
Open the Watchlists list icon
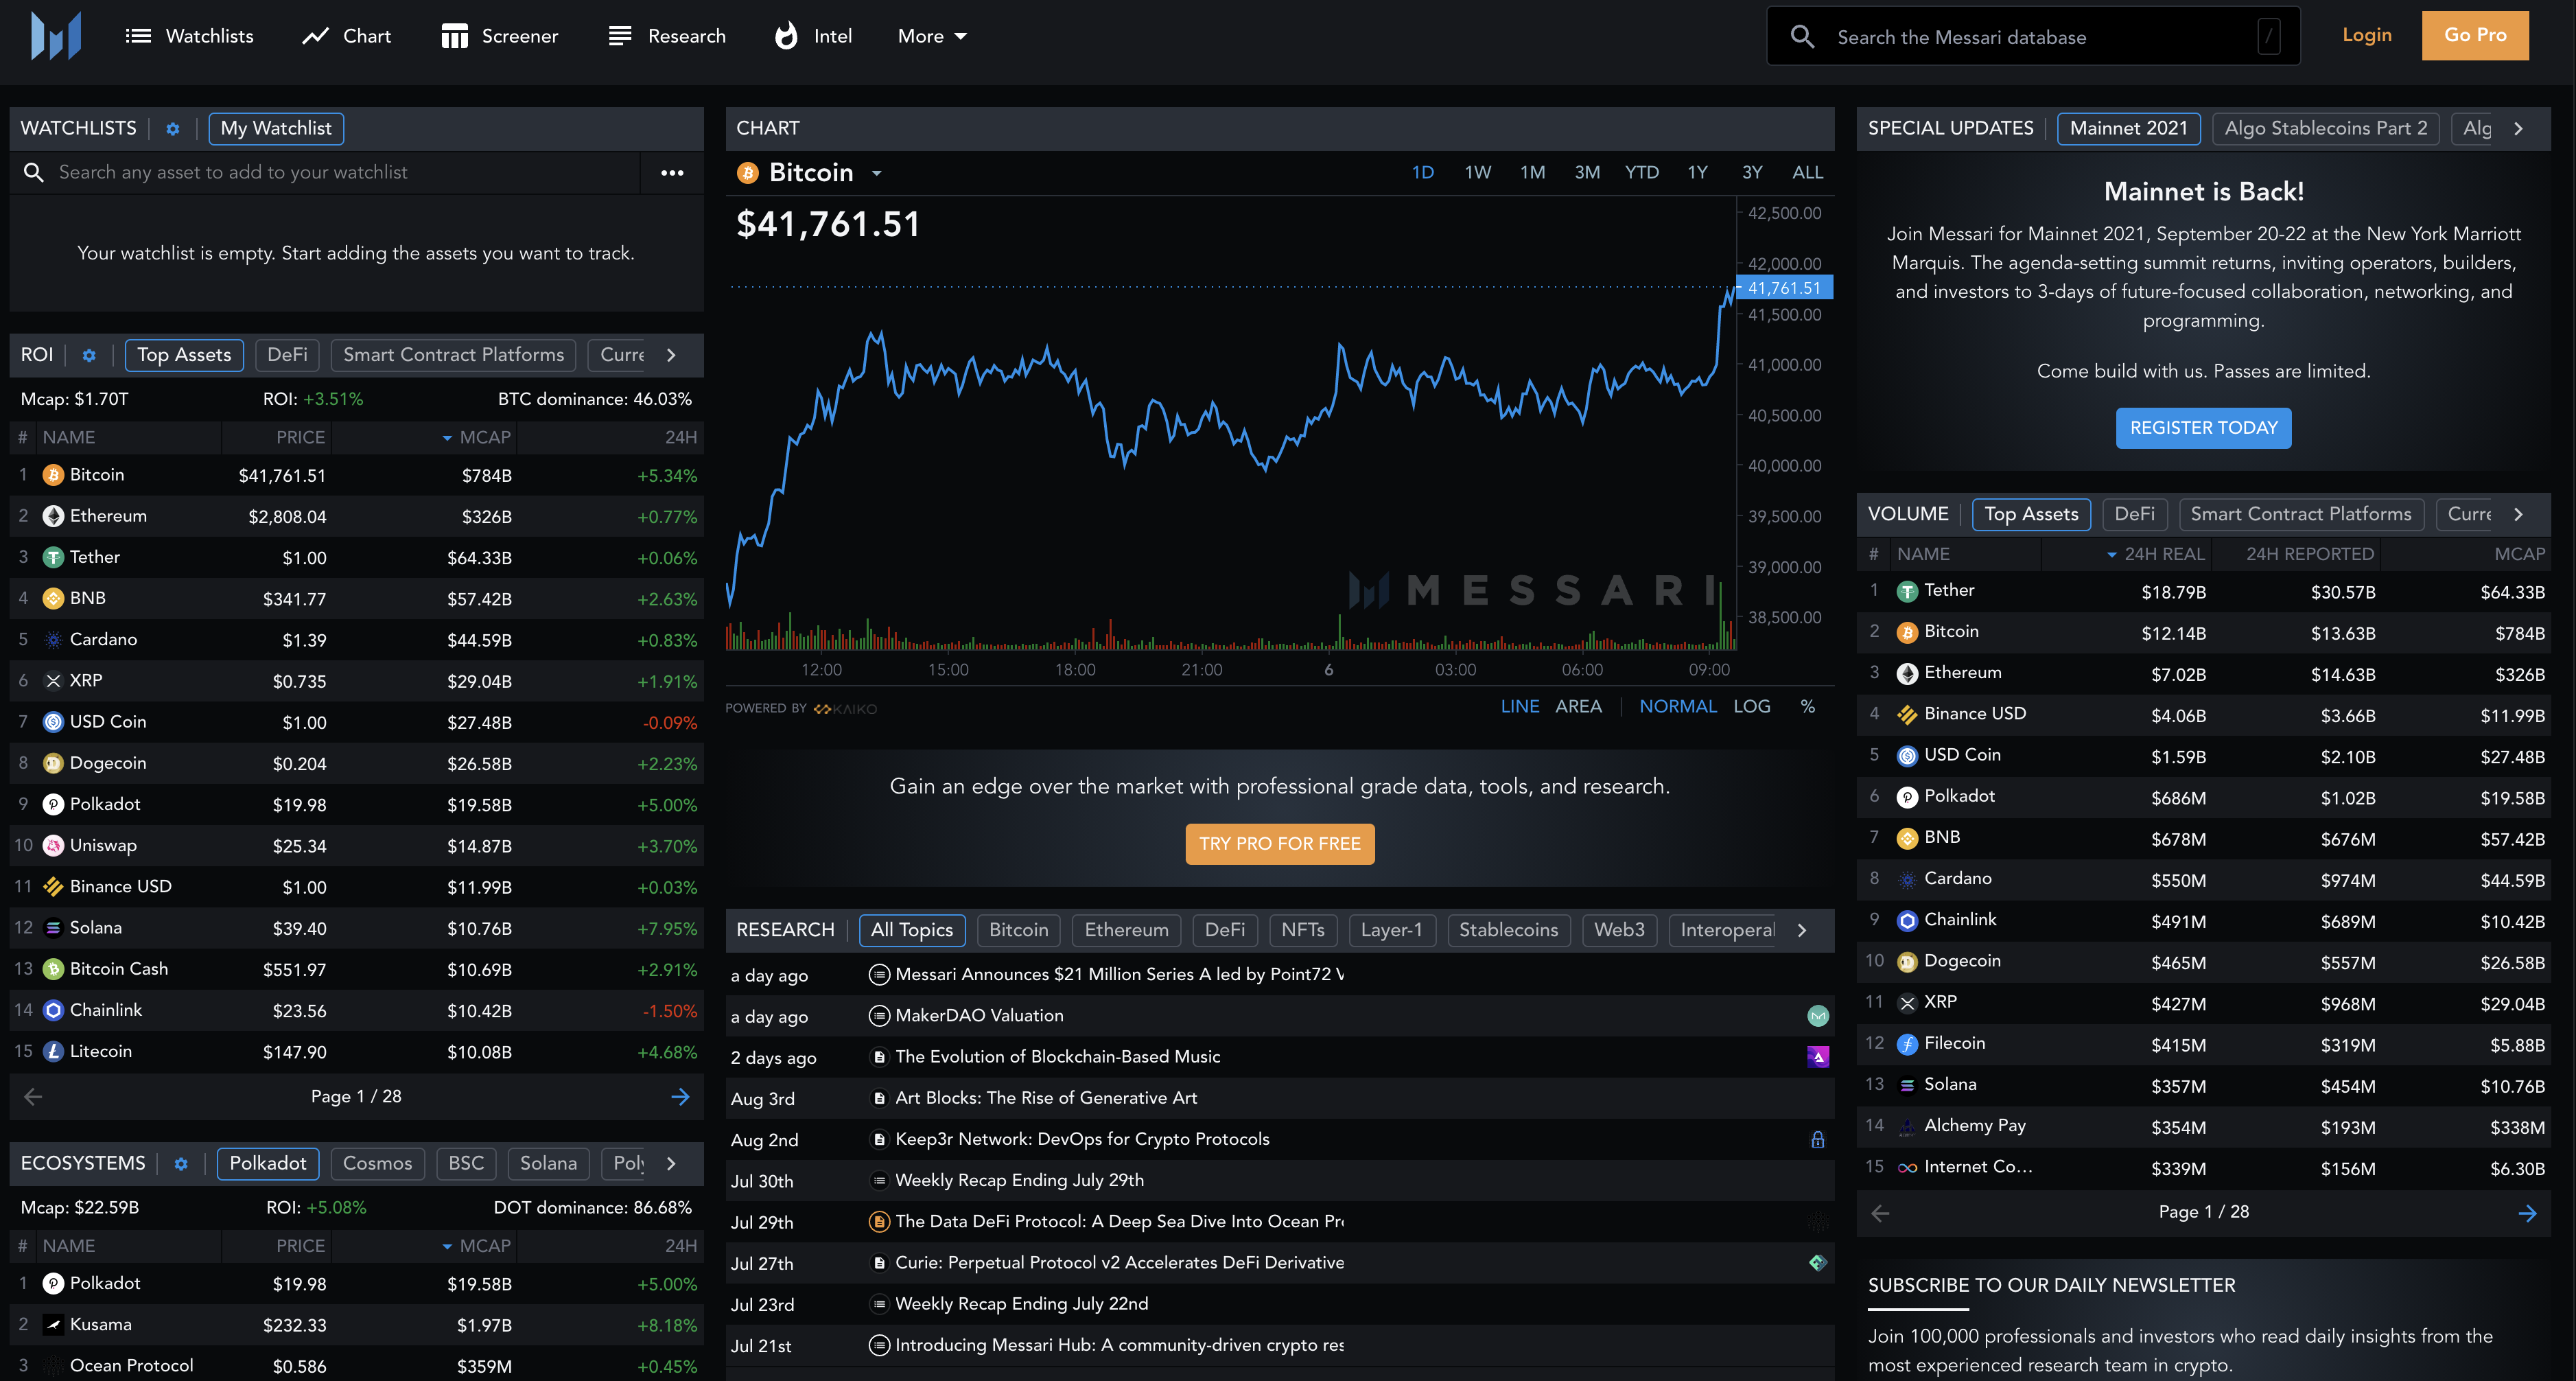(x=138, y=36)
